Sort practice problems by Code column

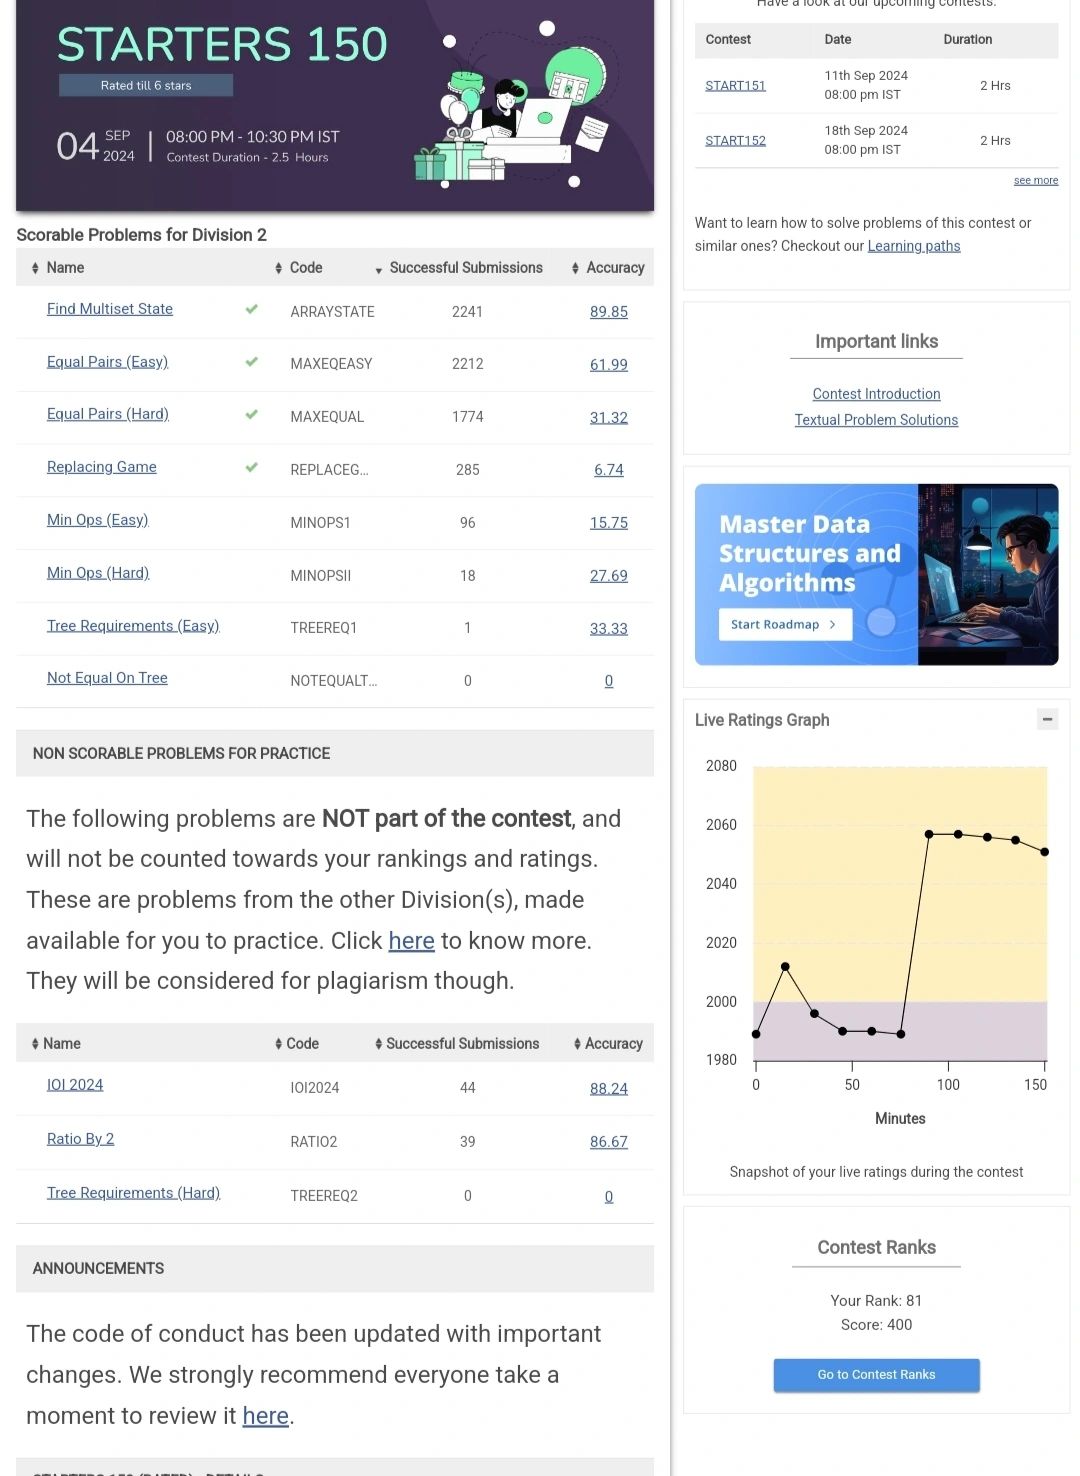pyautogui.click(x=297, y=1044)
